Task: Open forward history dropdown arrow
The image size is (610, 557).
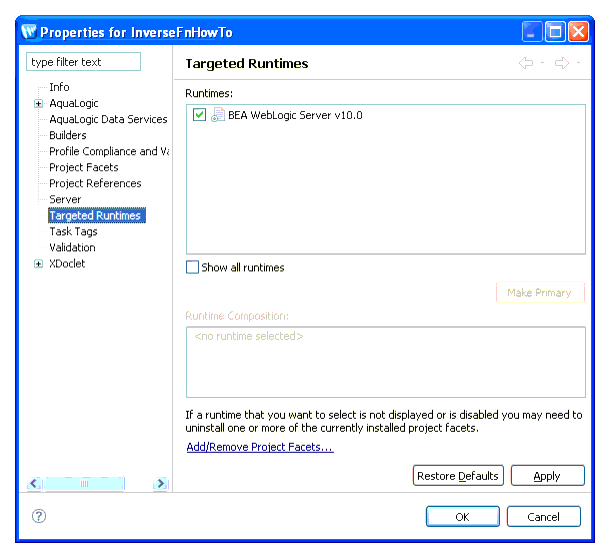Action: tap(578, 63)
